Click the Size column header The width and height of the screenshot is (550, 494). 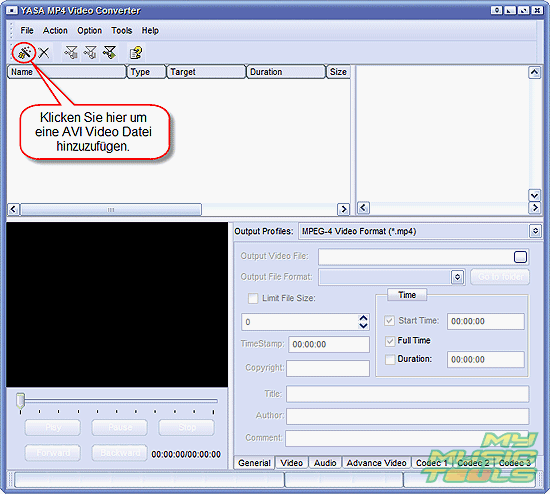click(338, 72)
